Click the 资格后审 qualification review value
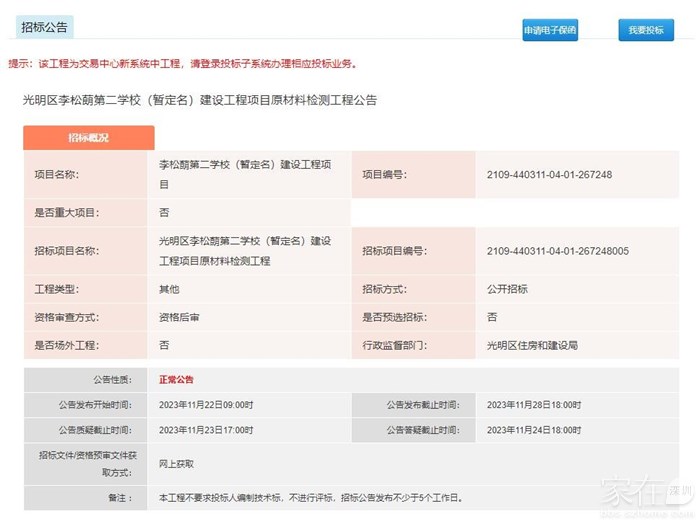This screenshot has height=521, width=700. pos(179,317)
